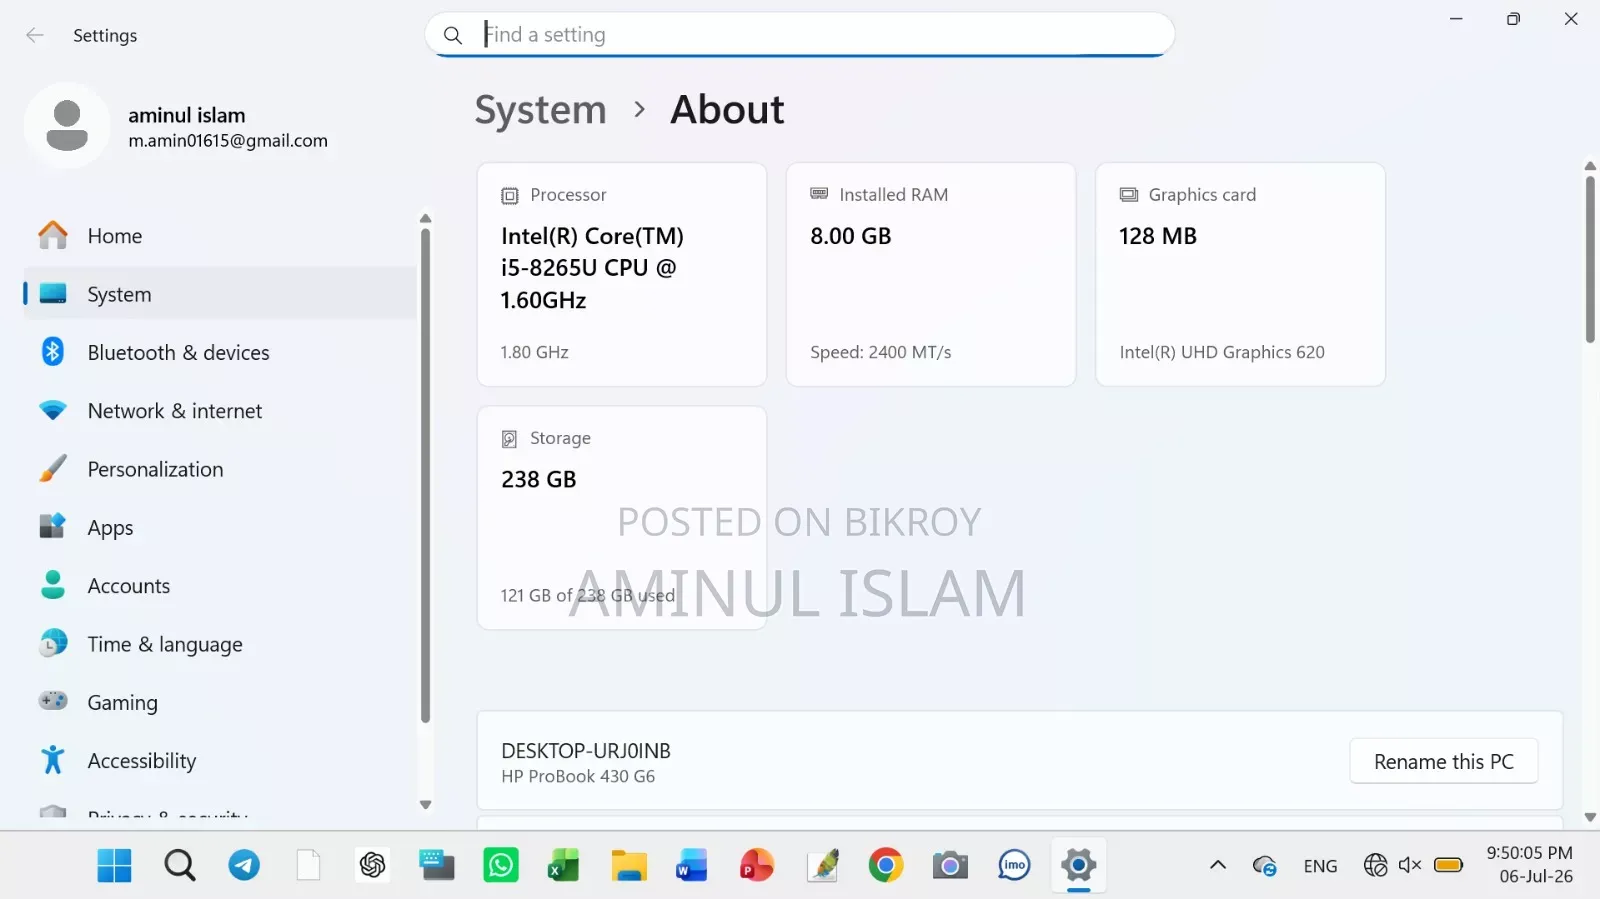This screenshot has width=1600, height=899.
Task: Click the battery icon in the tray
Action: click(x=1448, y=865)
